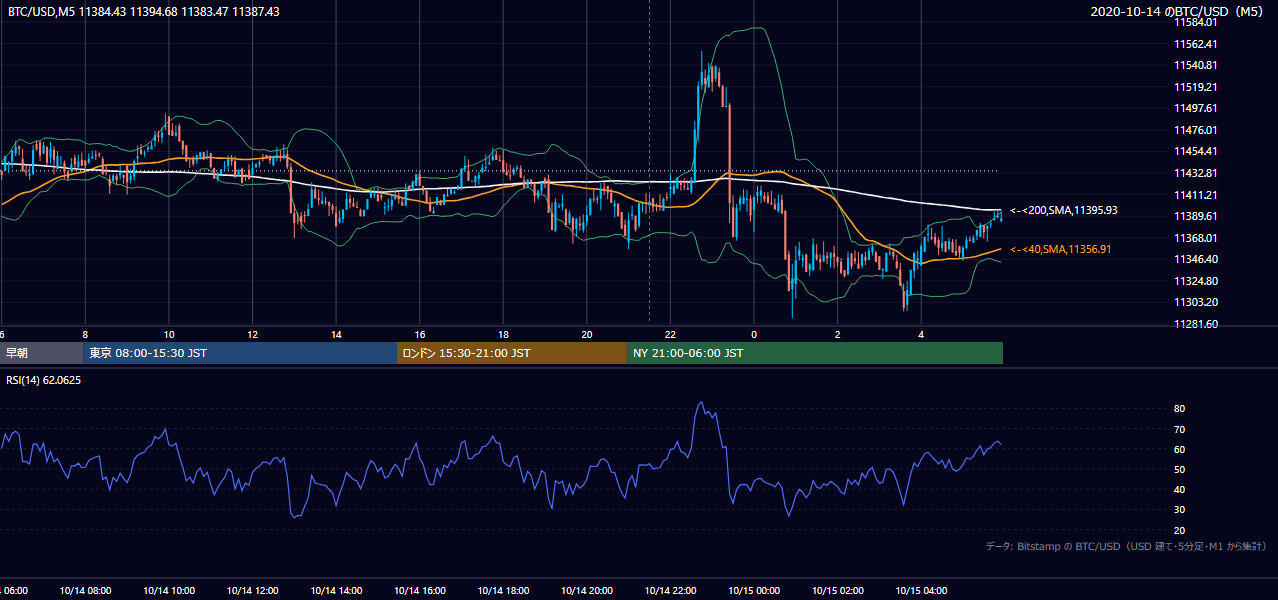Image resolution: width=1278 pixels, height=600 pixels.
Task: Select the 11432.81 price axis label
Action: coord(1196,173)
